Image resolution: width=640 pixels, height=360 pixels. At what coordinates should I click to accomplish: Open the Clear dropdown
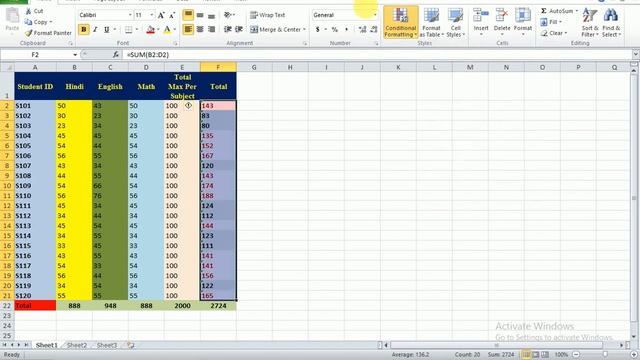[553, 33]
